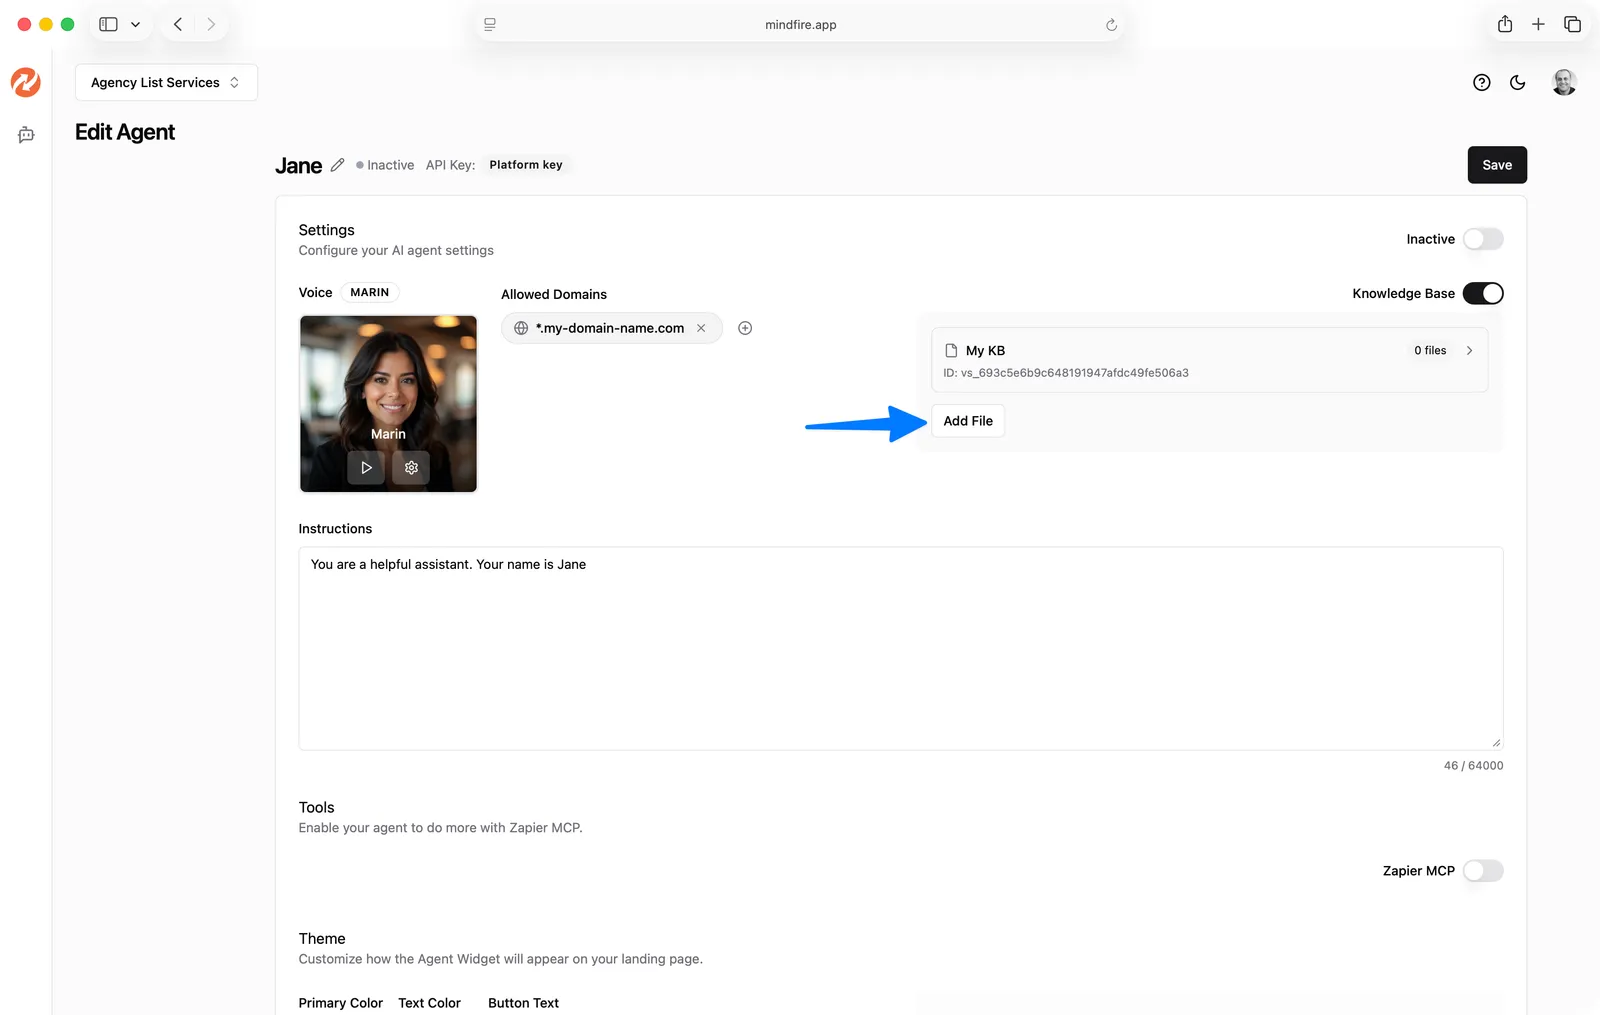The image size is (1600, 1015).
Task: Open Marin voice settings gear
Action: (x=411, y=467)
